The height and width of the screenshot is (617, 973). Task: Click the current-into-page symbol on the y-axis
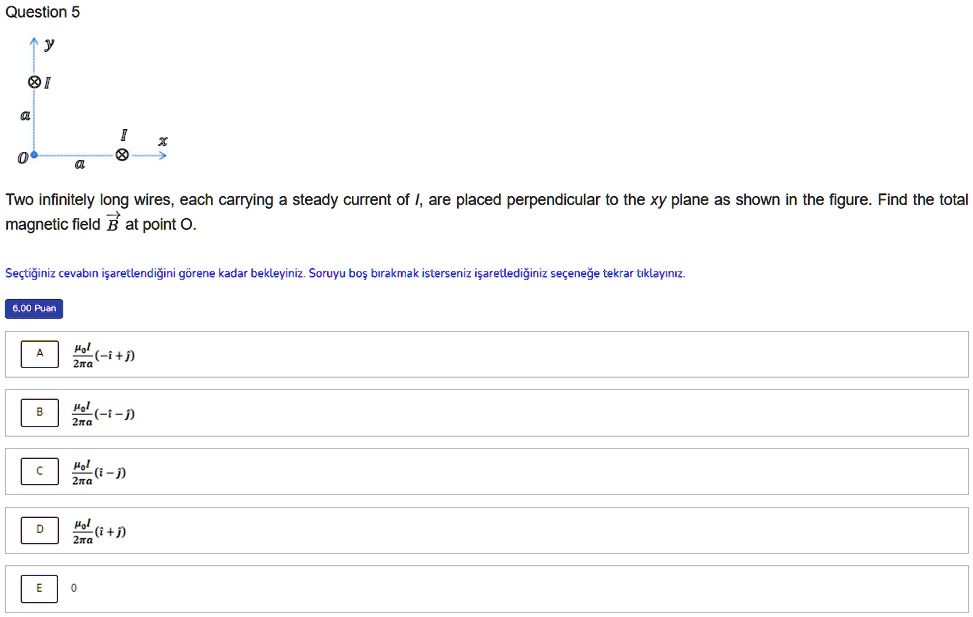click(x=34, y=82)
